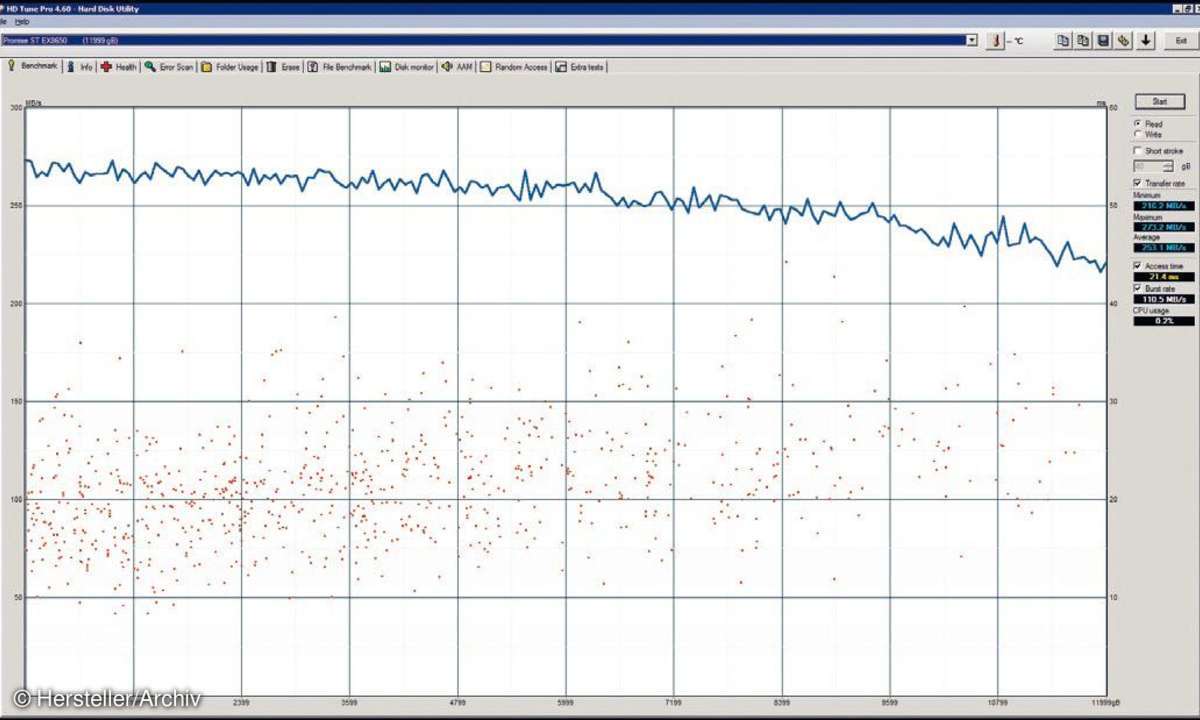Open the options wrench icon
Viewport: 1200px width, 720px height.
(x=1124, y=40)
